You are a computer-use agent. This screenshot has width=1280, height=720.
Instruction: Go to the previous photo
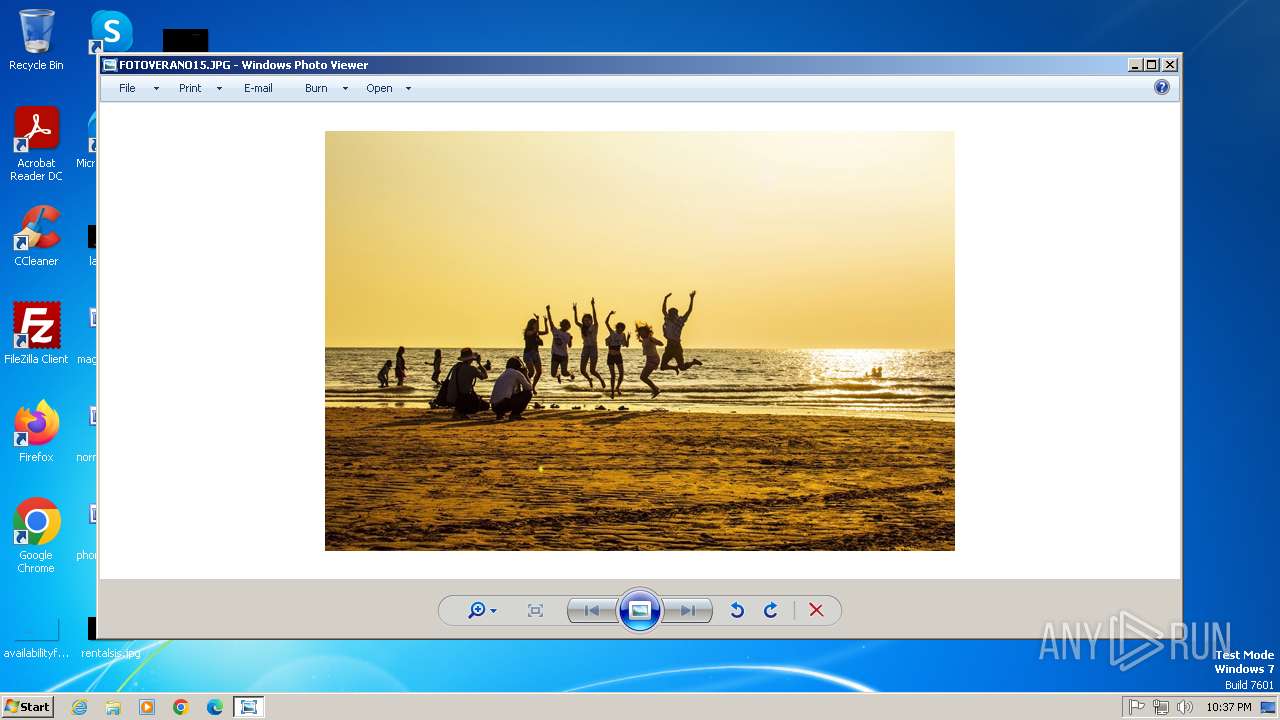(x=592, y=610)
